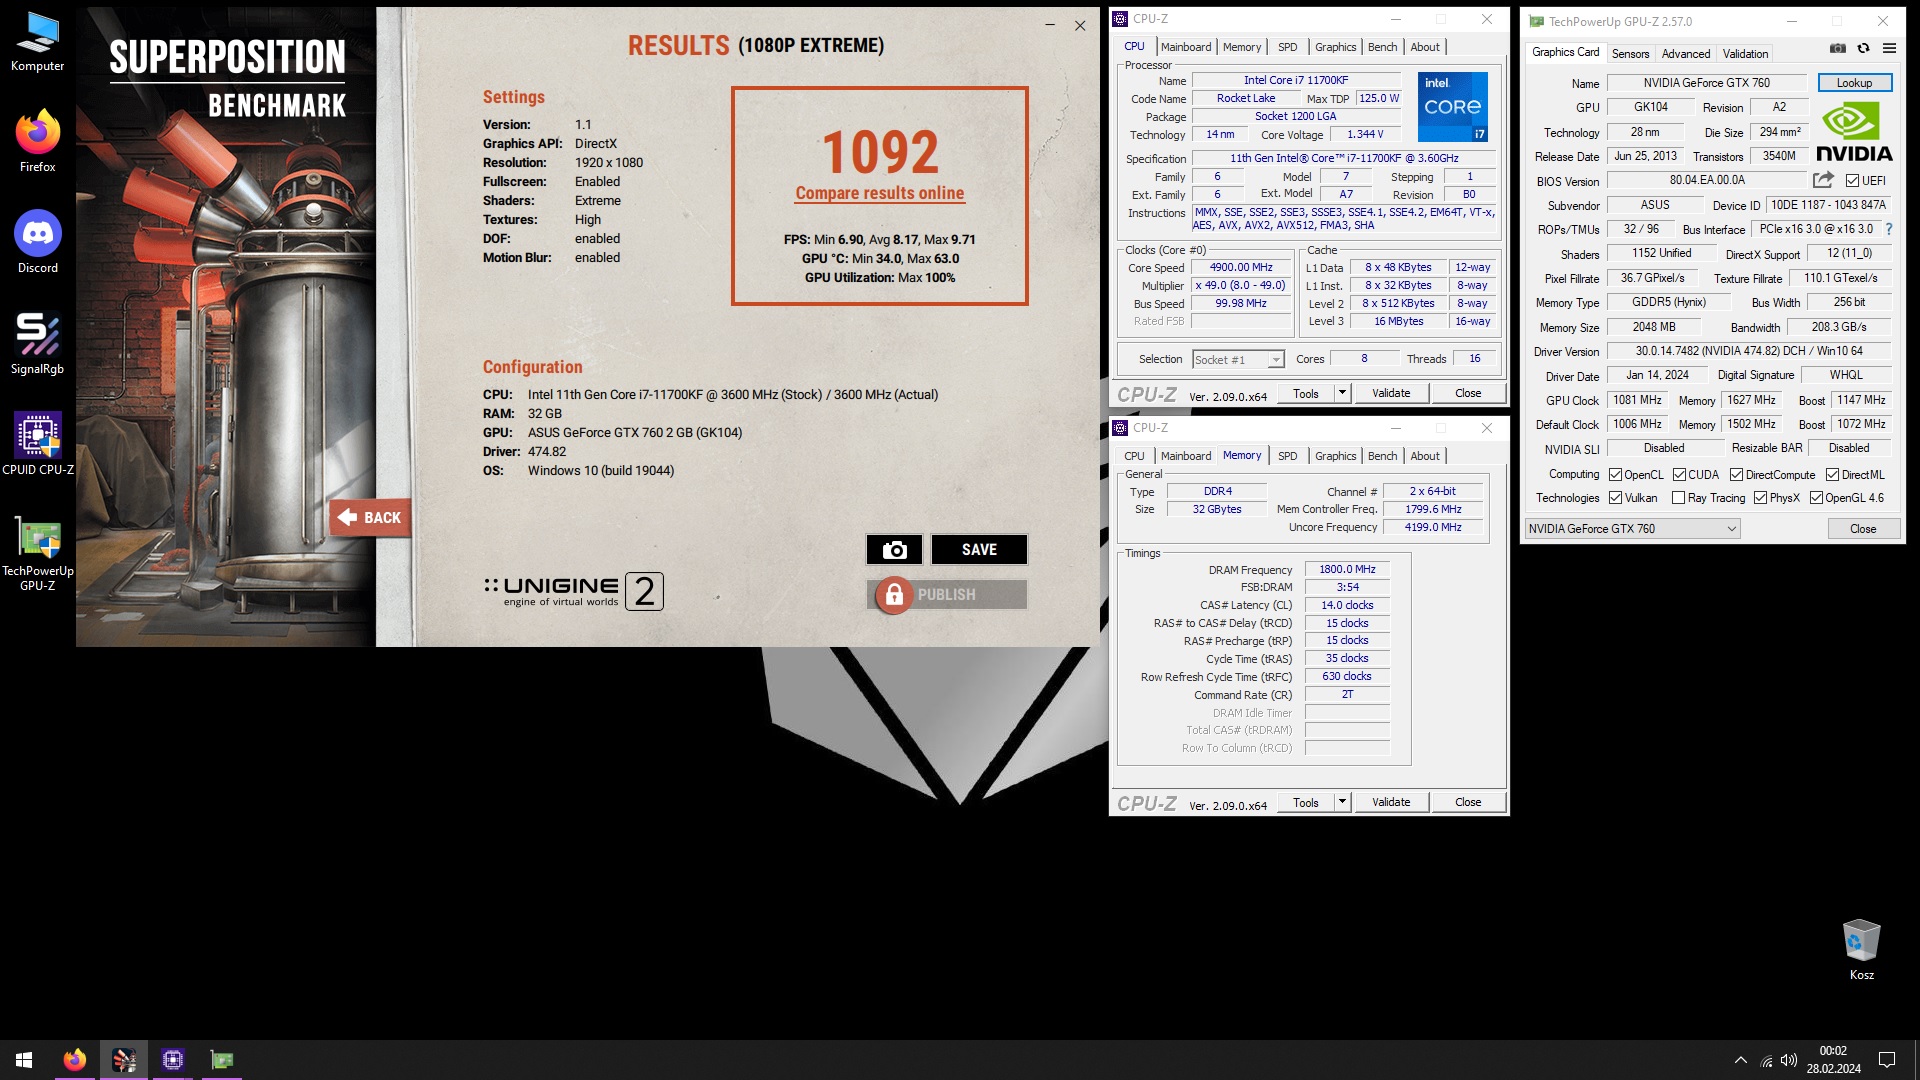Open the Validation tab in GPU-Z
Viewport: 1920px width, 1080px height.
pyautogui.click(x=1745, y=54)
